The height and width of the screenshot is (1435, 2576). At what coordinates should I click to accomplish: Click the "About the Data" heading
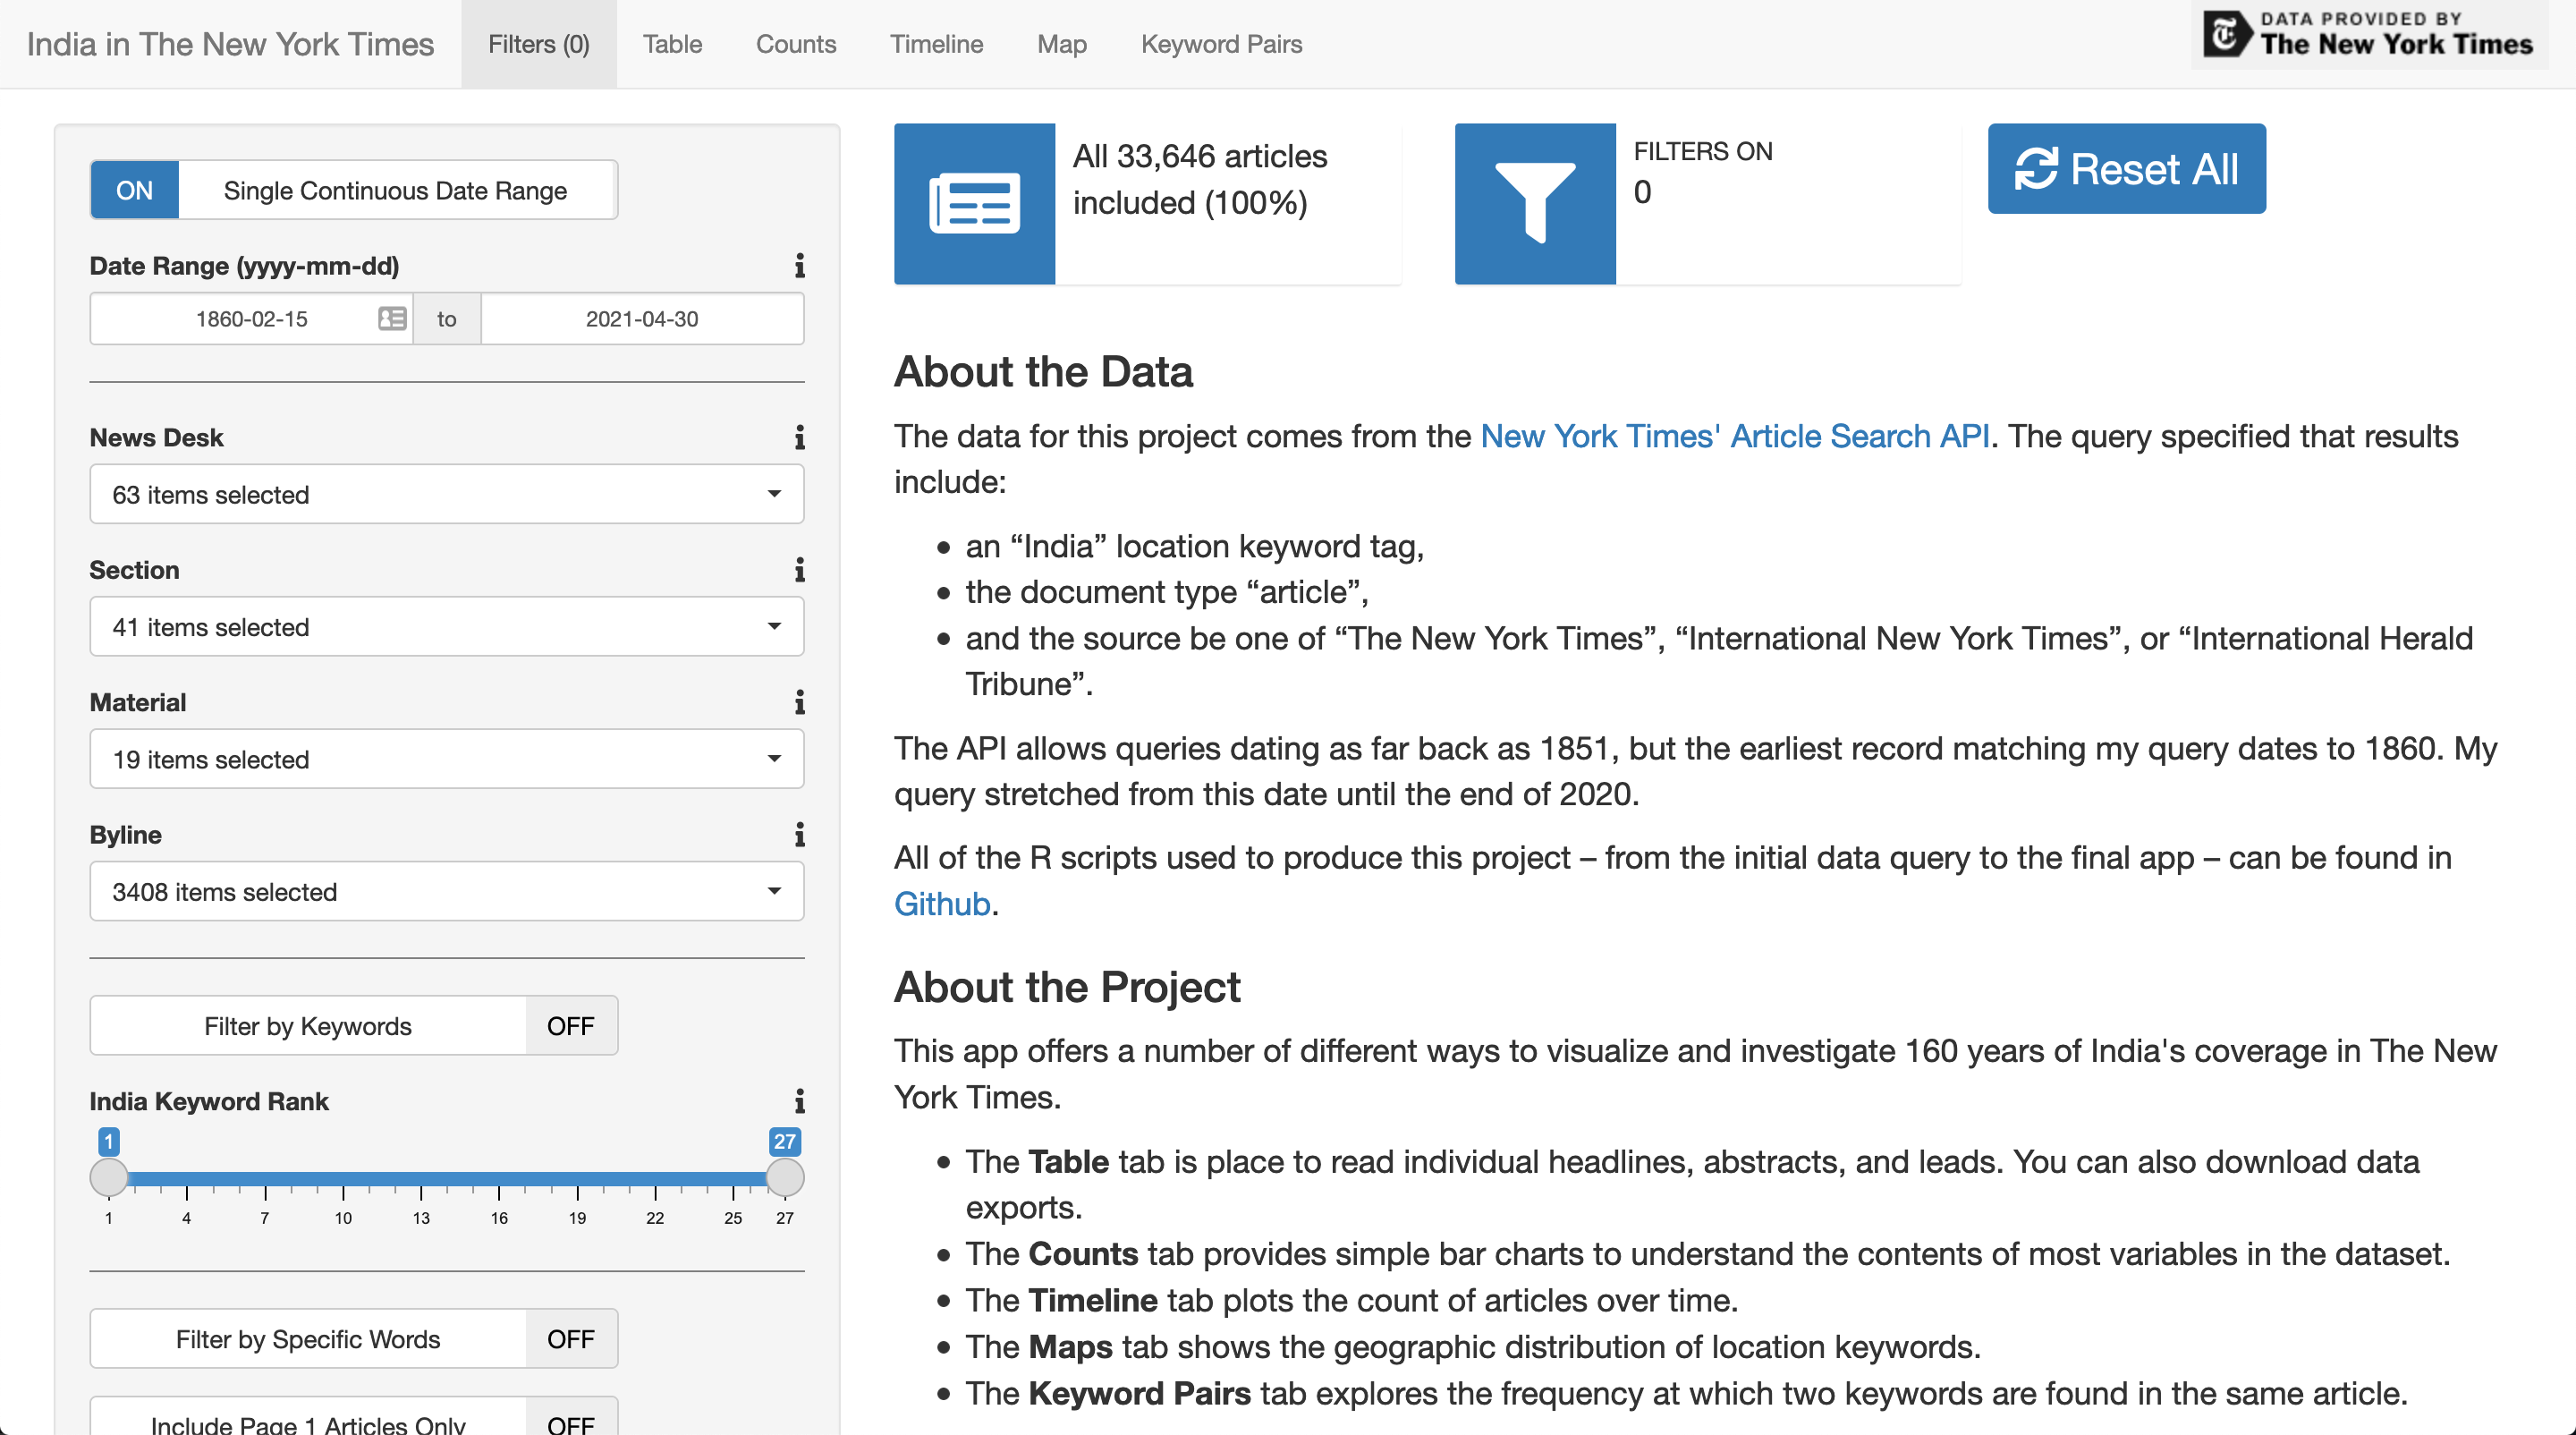[x=1043, y=371]
